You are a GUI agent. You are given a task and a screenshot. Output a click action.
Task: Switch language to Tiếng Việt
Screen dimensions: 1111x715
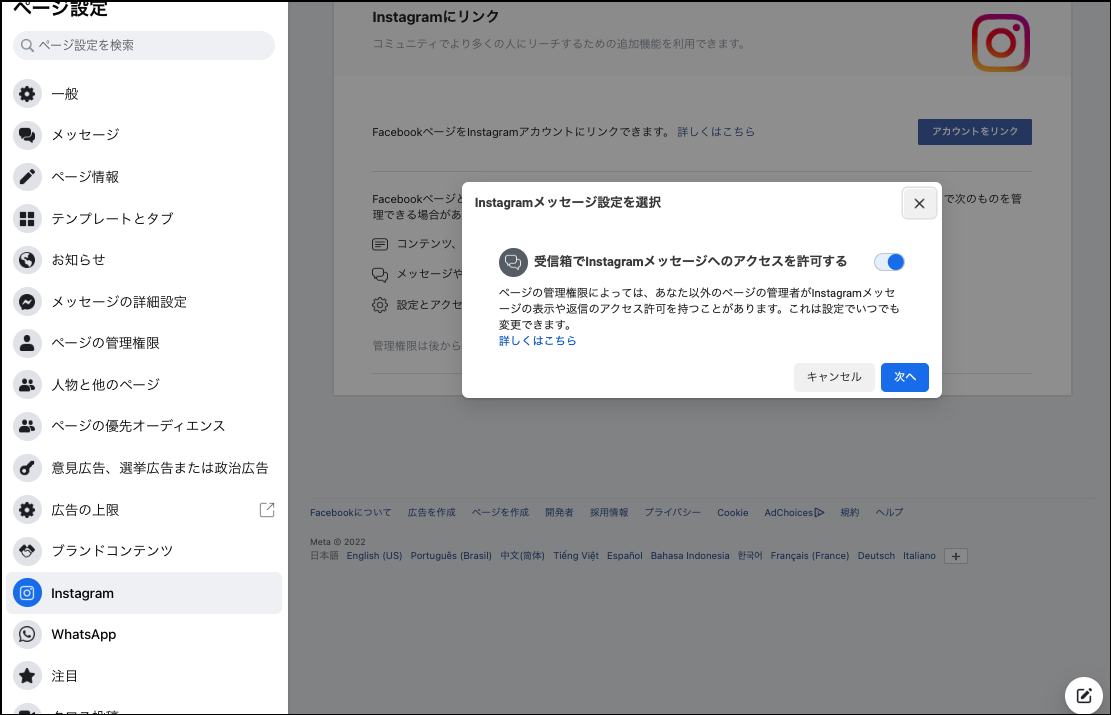tap(576, 556)
